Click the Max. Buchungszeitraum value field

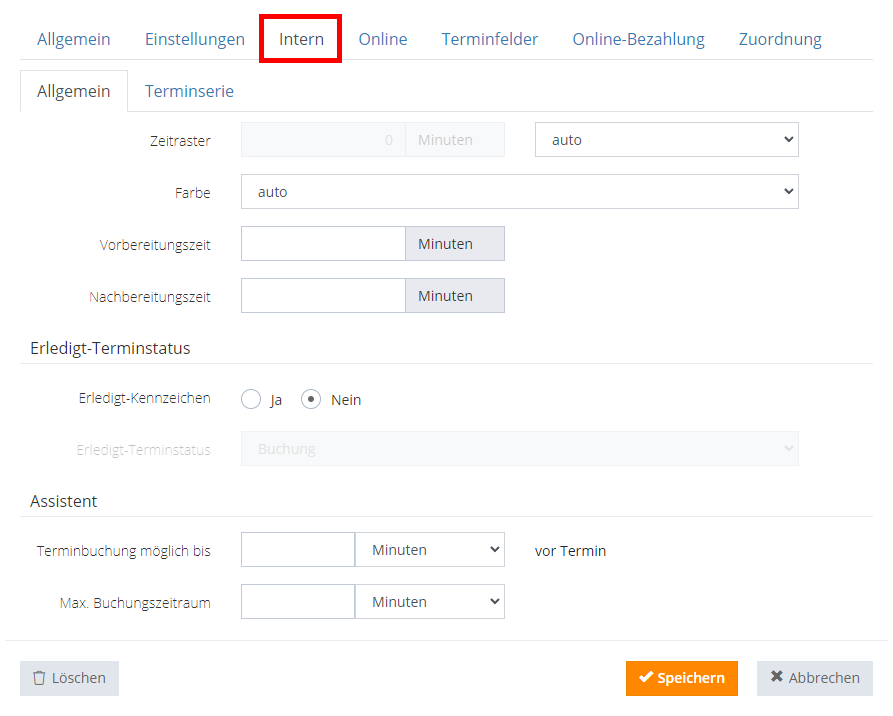(x=298, y=602)
